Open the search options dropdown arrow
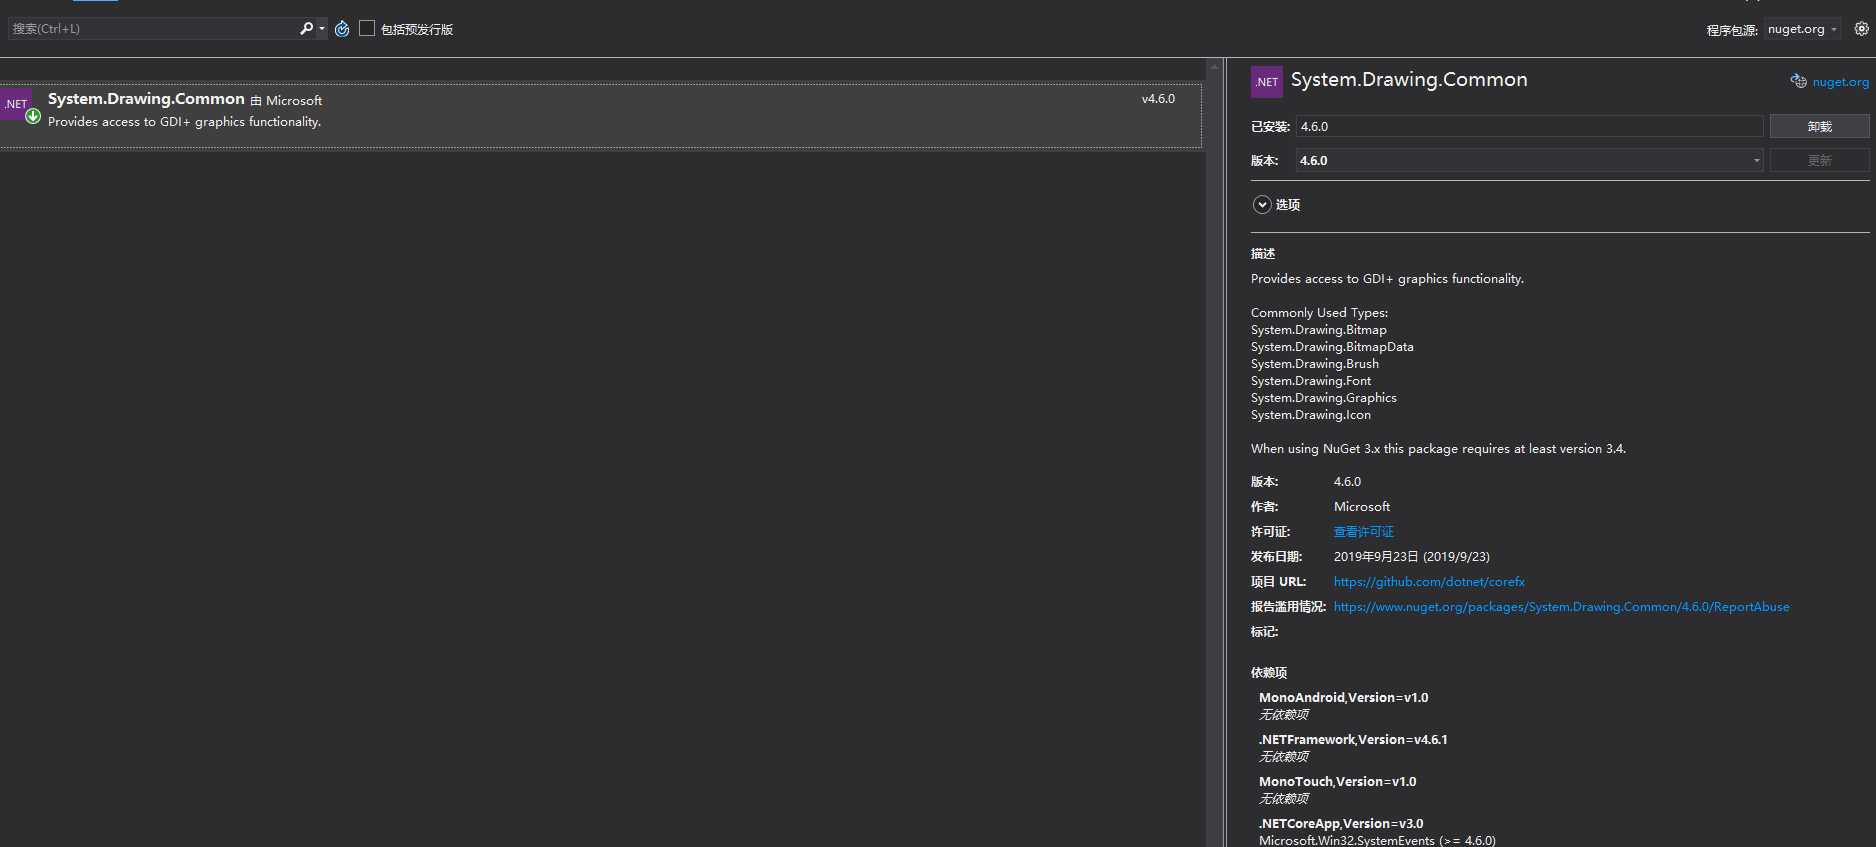Screen dimensions: 1876x847 click(322, 29)
